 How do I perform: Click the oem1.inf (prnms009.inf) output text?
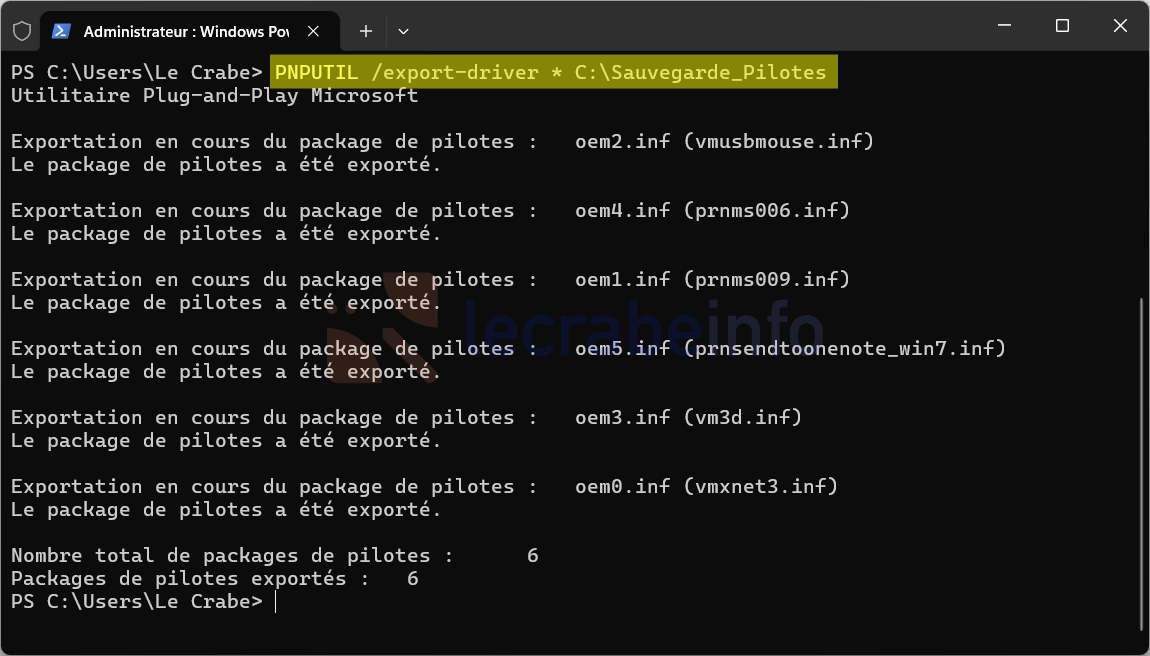[x=712, y=279]
